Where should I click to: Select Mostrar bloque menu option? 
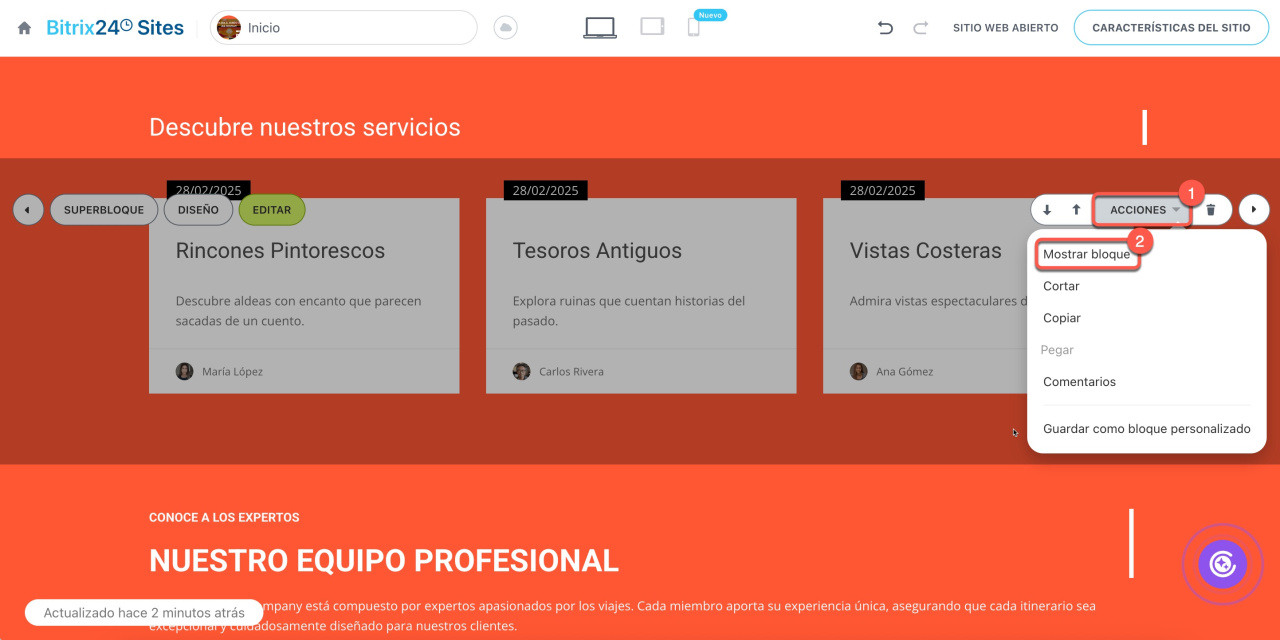point(1086,254)
